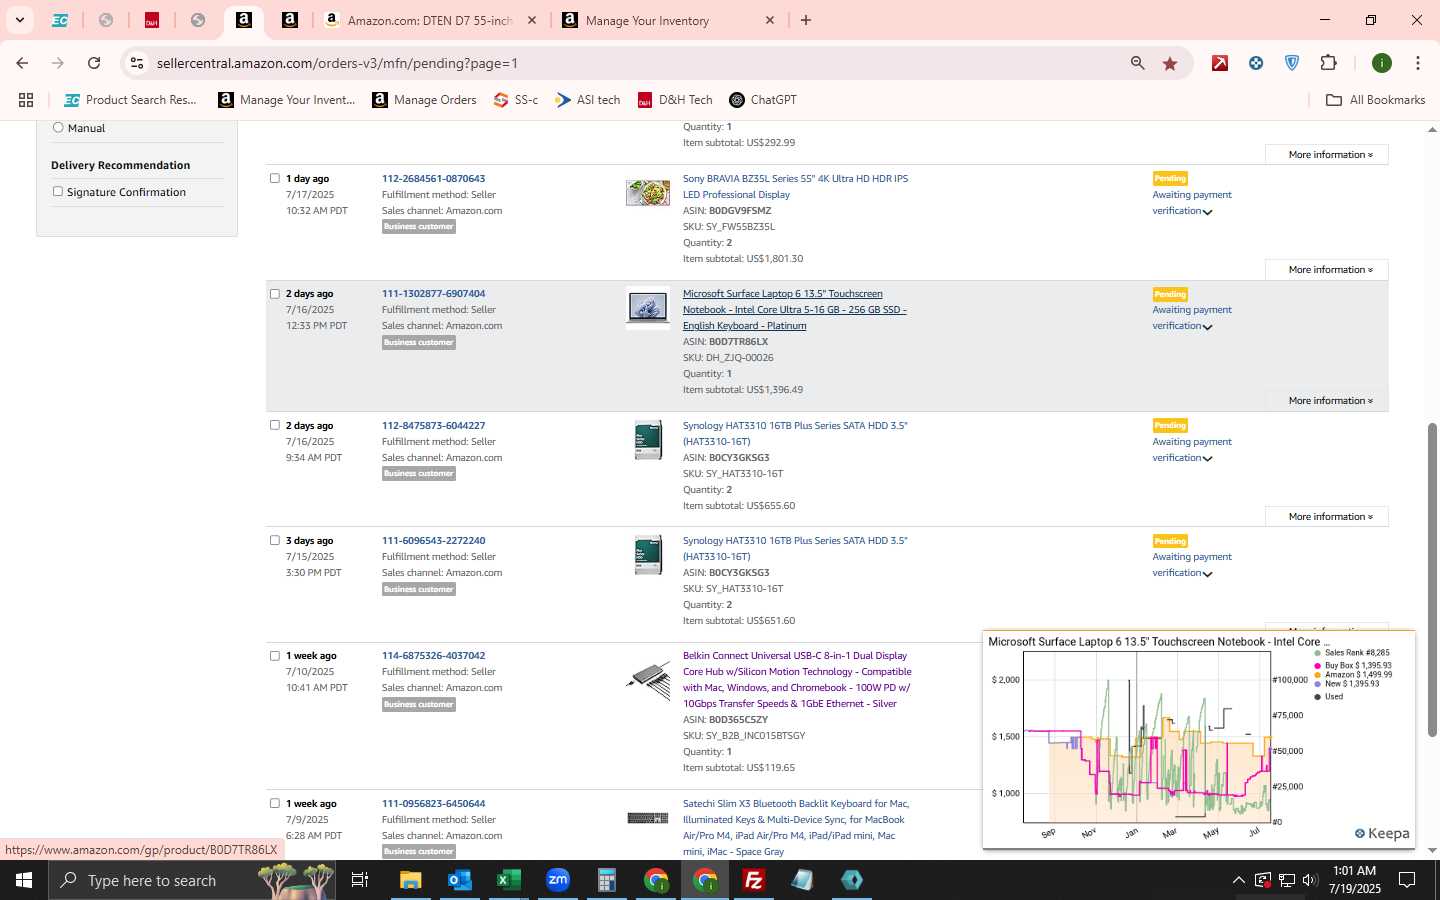This screenshot has height=900, width=1440.
Task: Open the tab search dropdown arrow
Action: [x=19, y=20]
